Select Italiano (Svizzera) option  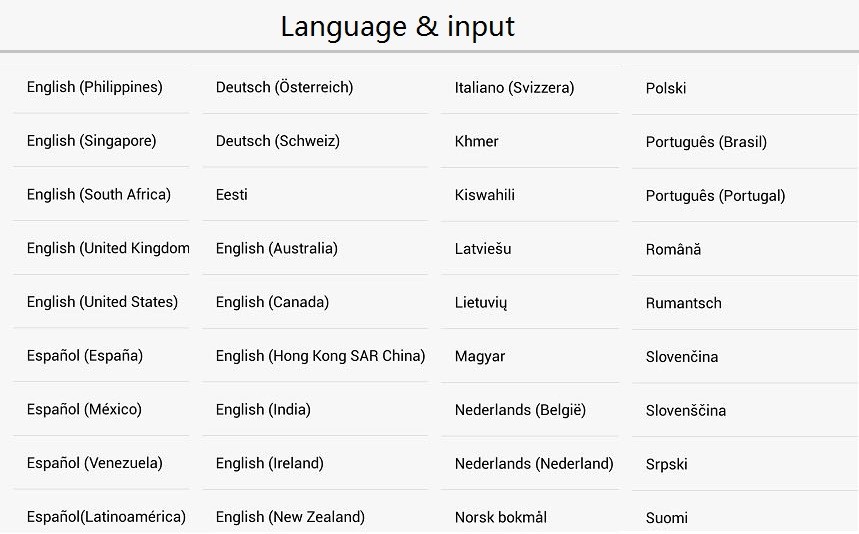point(515,88)
